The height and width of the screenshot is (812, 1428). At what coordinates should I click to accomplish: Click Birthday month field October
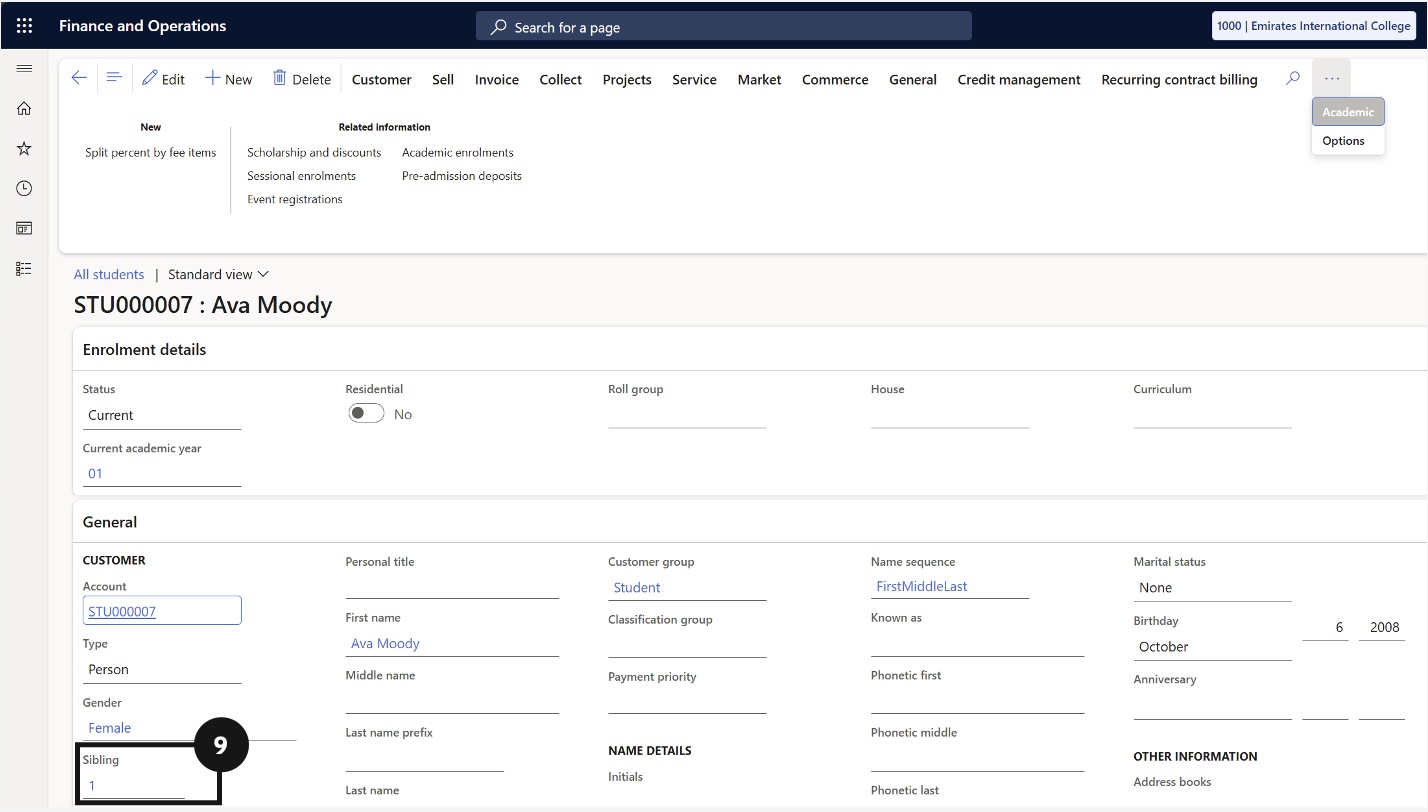tap(1213, 647)
